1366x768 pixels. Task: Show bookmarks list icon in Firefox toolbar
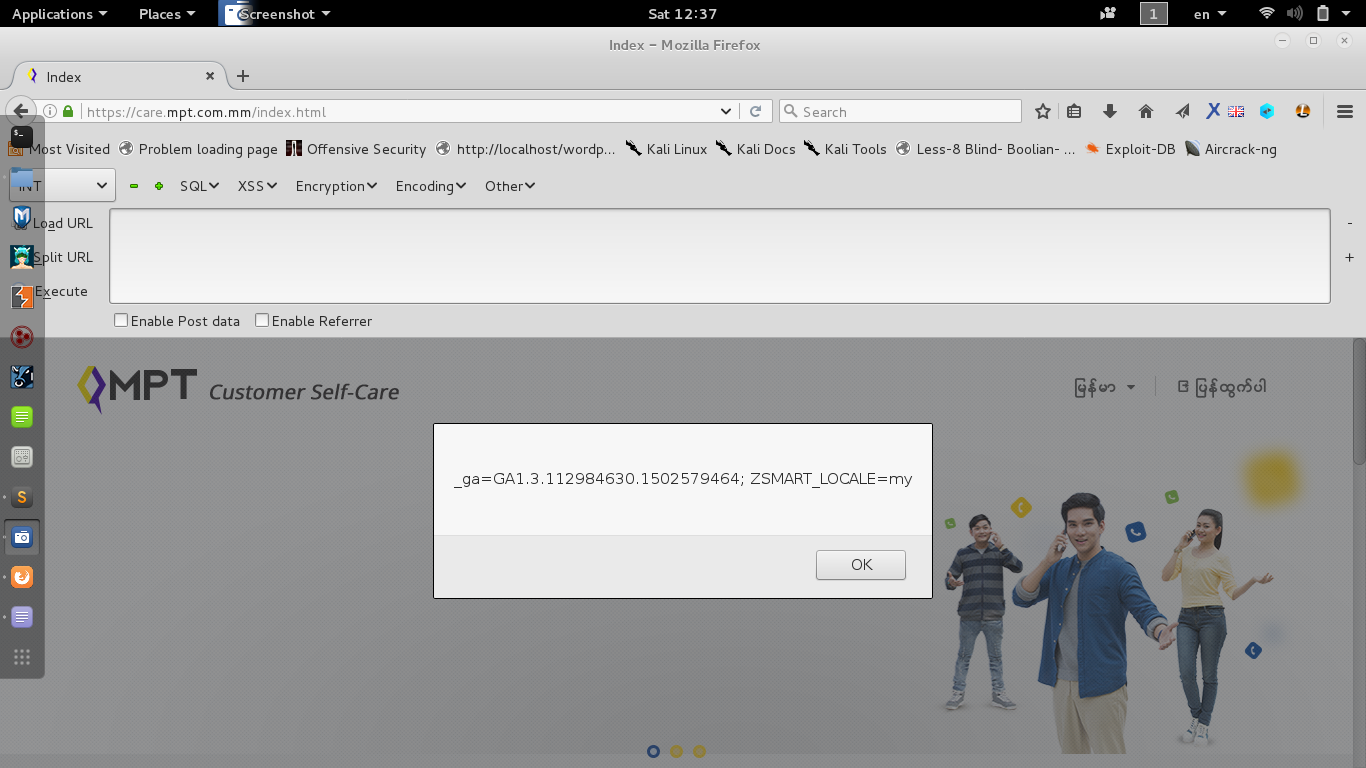(1074, 112)
